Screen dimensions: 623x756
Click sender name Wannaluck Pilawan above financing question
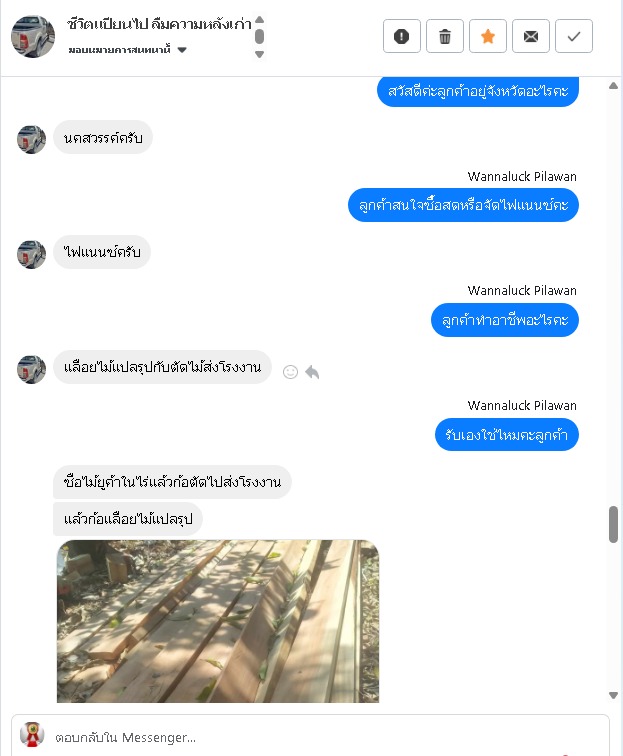pos(522,176)
